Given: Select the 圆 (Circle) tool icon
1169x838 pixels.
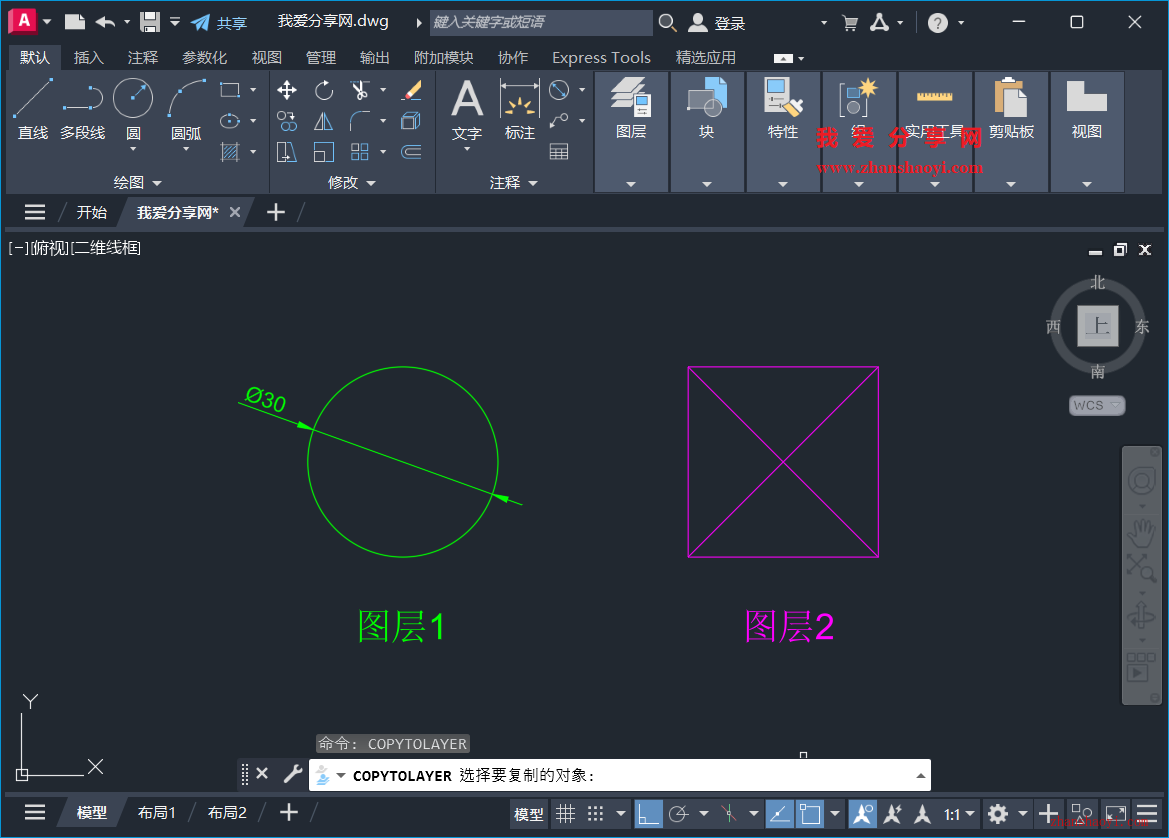Looking at the screenshot, I should [133, 98].
